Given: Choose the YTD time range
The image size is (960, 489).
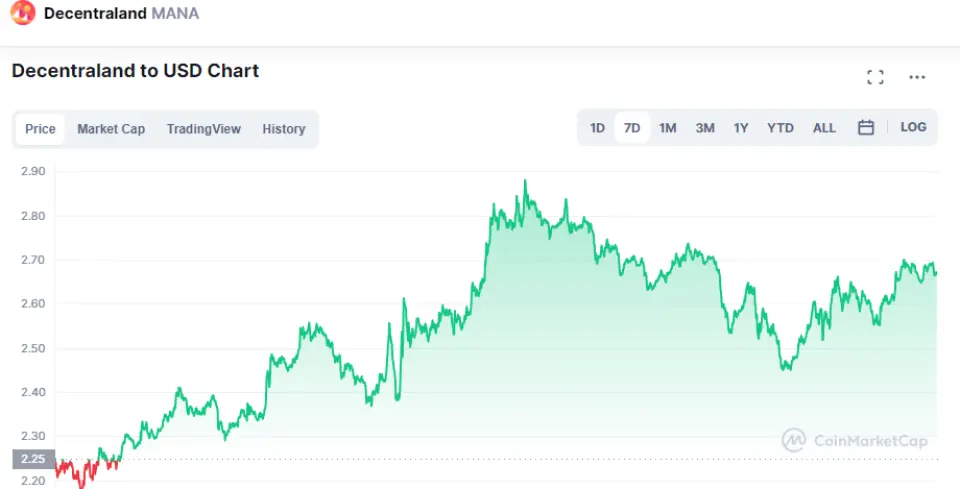Looking at the screenshot, I should [780, 128].
